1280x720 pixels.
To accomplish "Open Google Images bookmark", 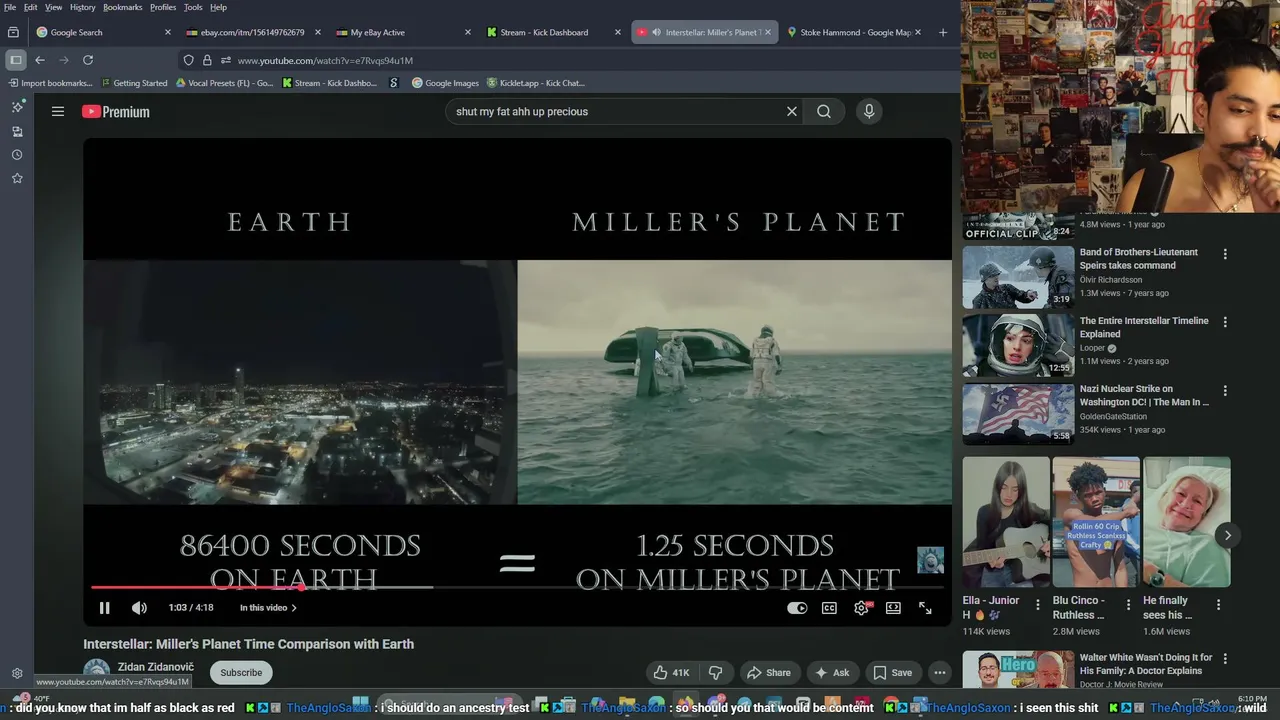I will (x=446, y=83).
